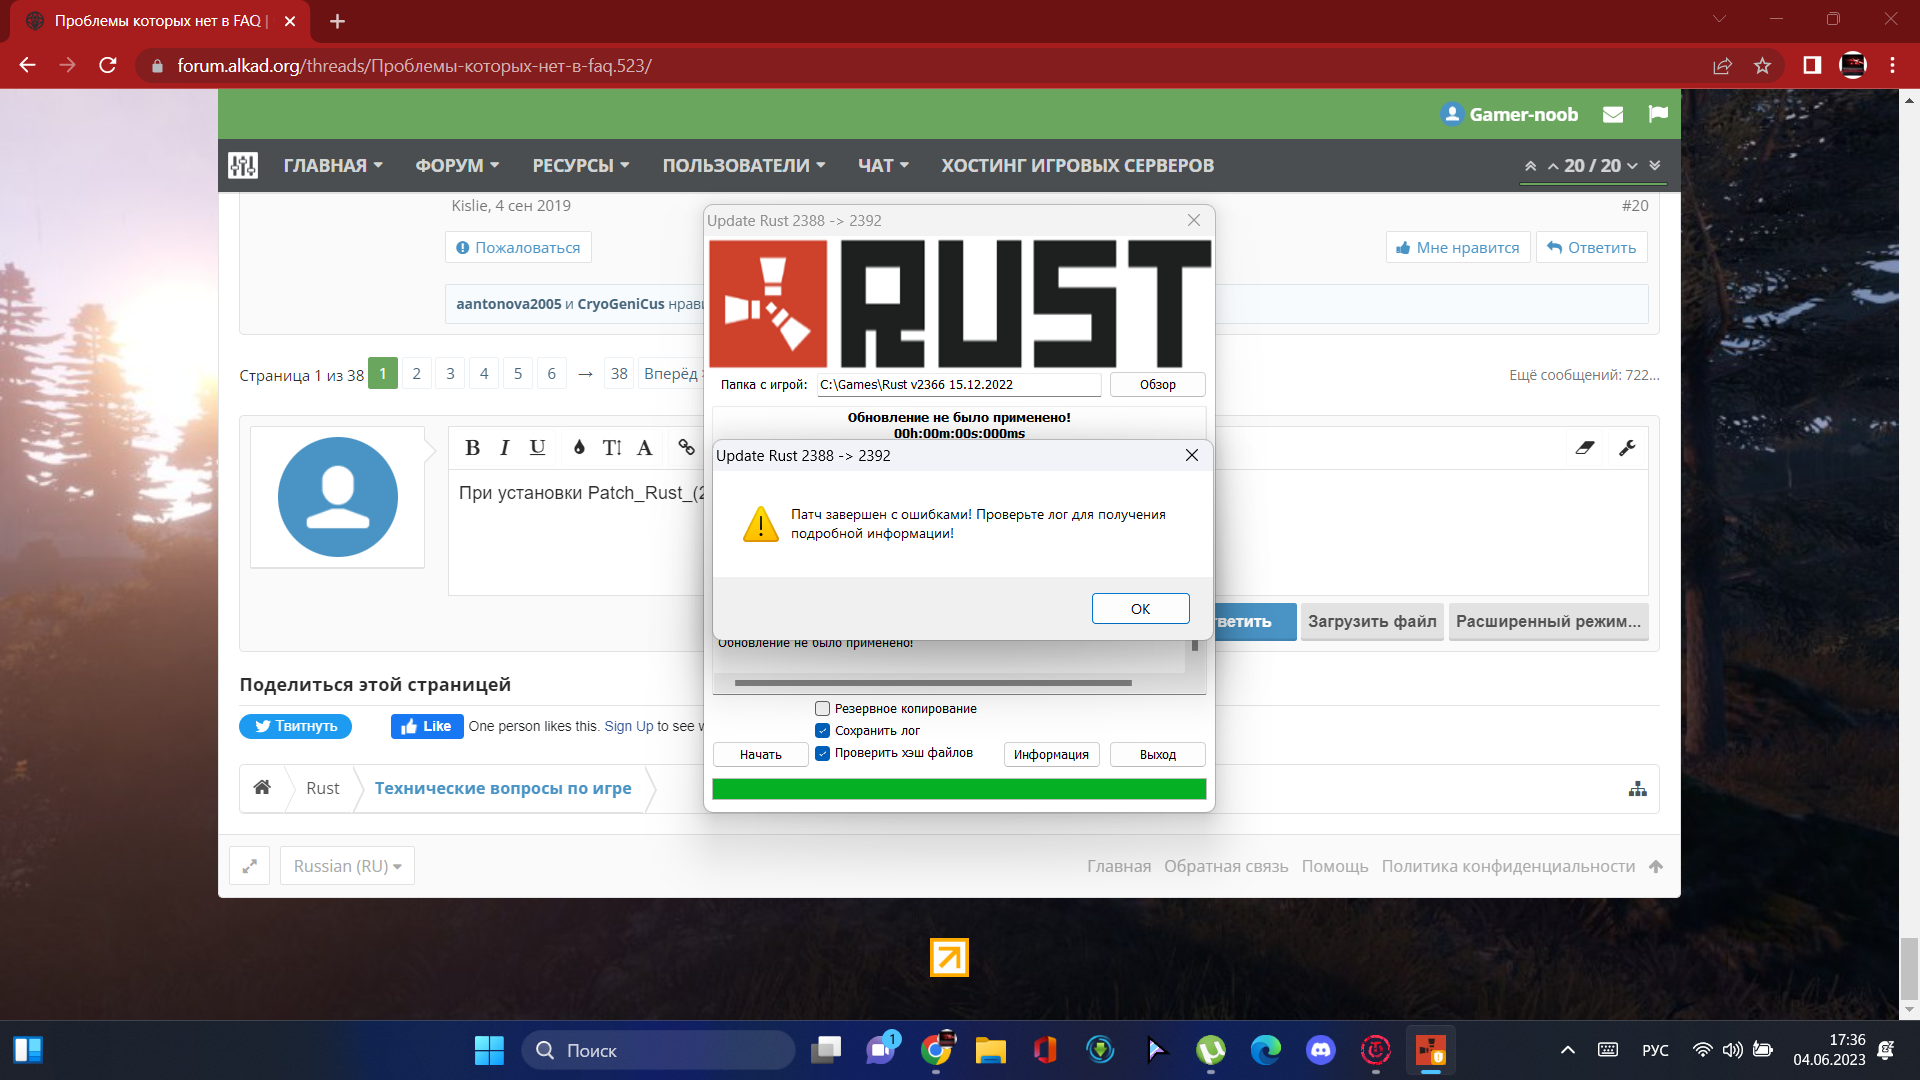Click the Underline formatting icon
The image size is (1920, 1080).
tap(538, 448)
